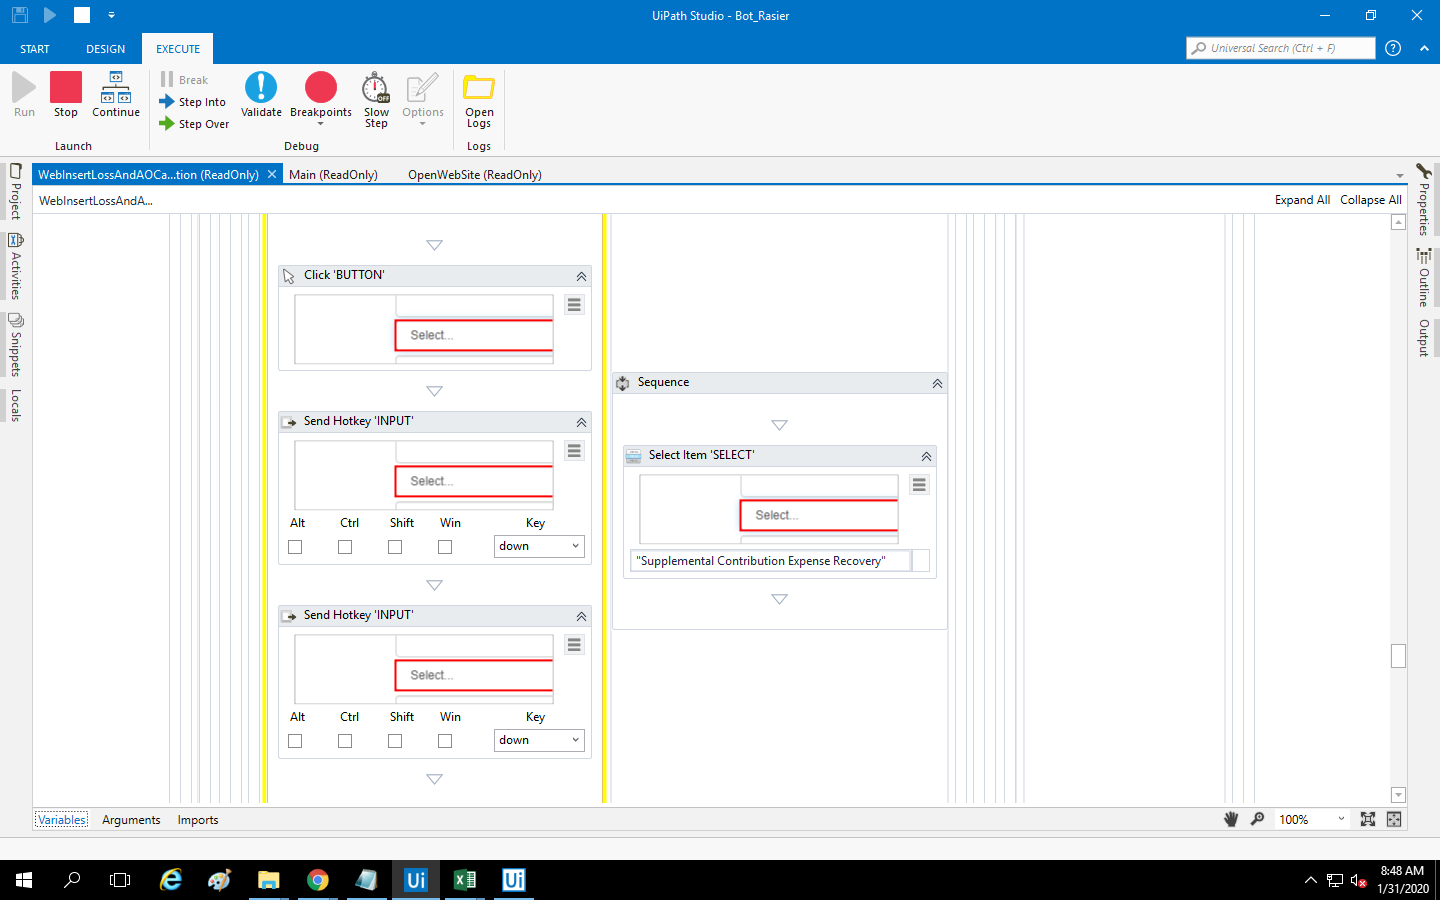Open Key dropdown in first Send Hotkey
The width and height of the screenshot is (1440, 900).
(x=539, y=546)
